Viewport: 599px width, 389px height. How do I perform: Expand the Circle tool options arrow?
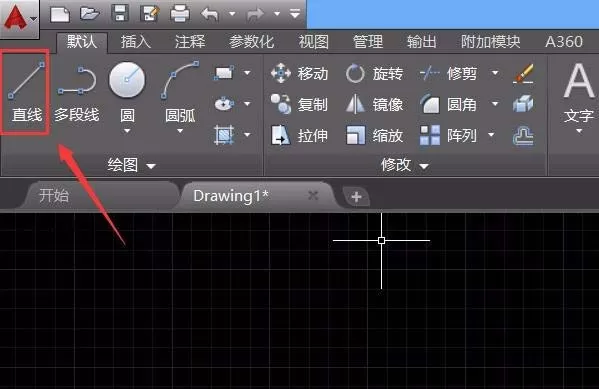[x=127, y=131]
